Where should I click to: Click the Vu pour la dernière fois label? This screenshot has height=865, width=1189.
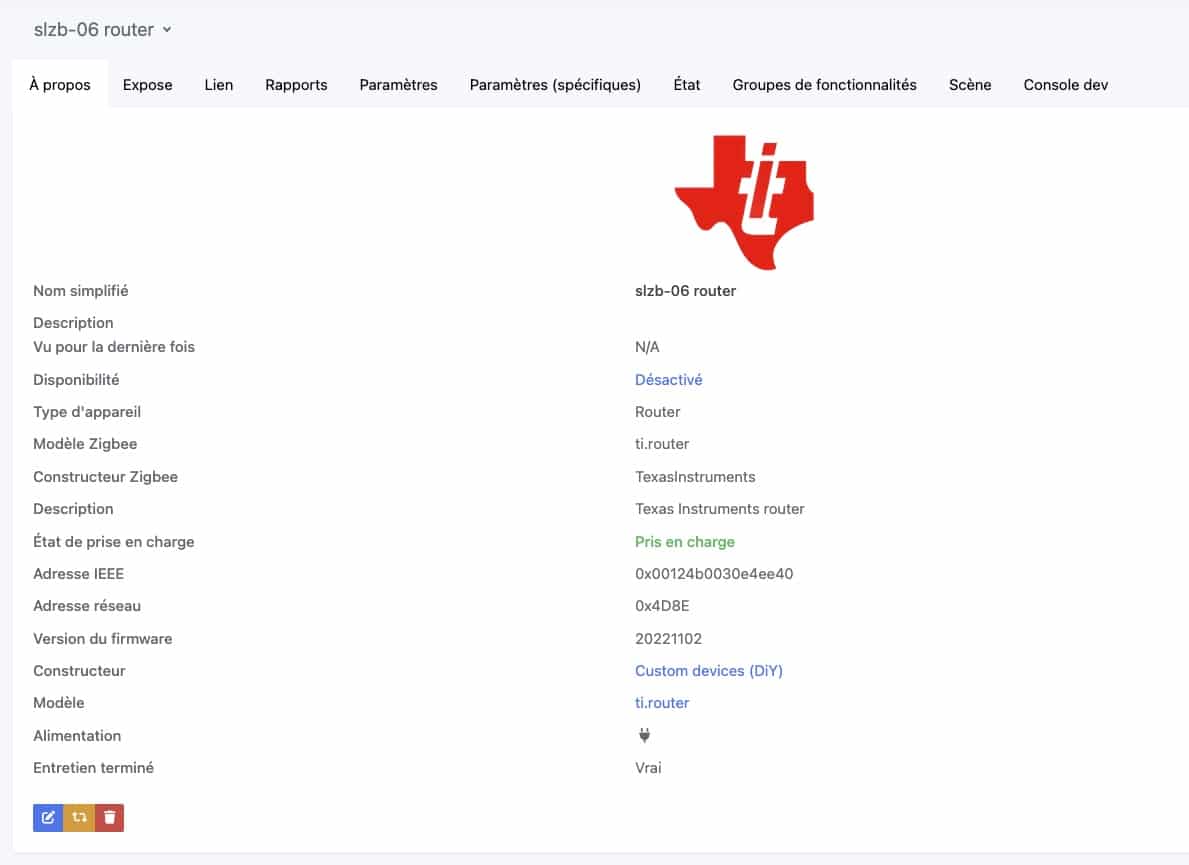tap(114, 347)
